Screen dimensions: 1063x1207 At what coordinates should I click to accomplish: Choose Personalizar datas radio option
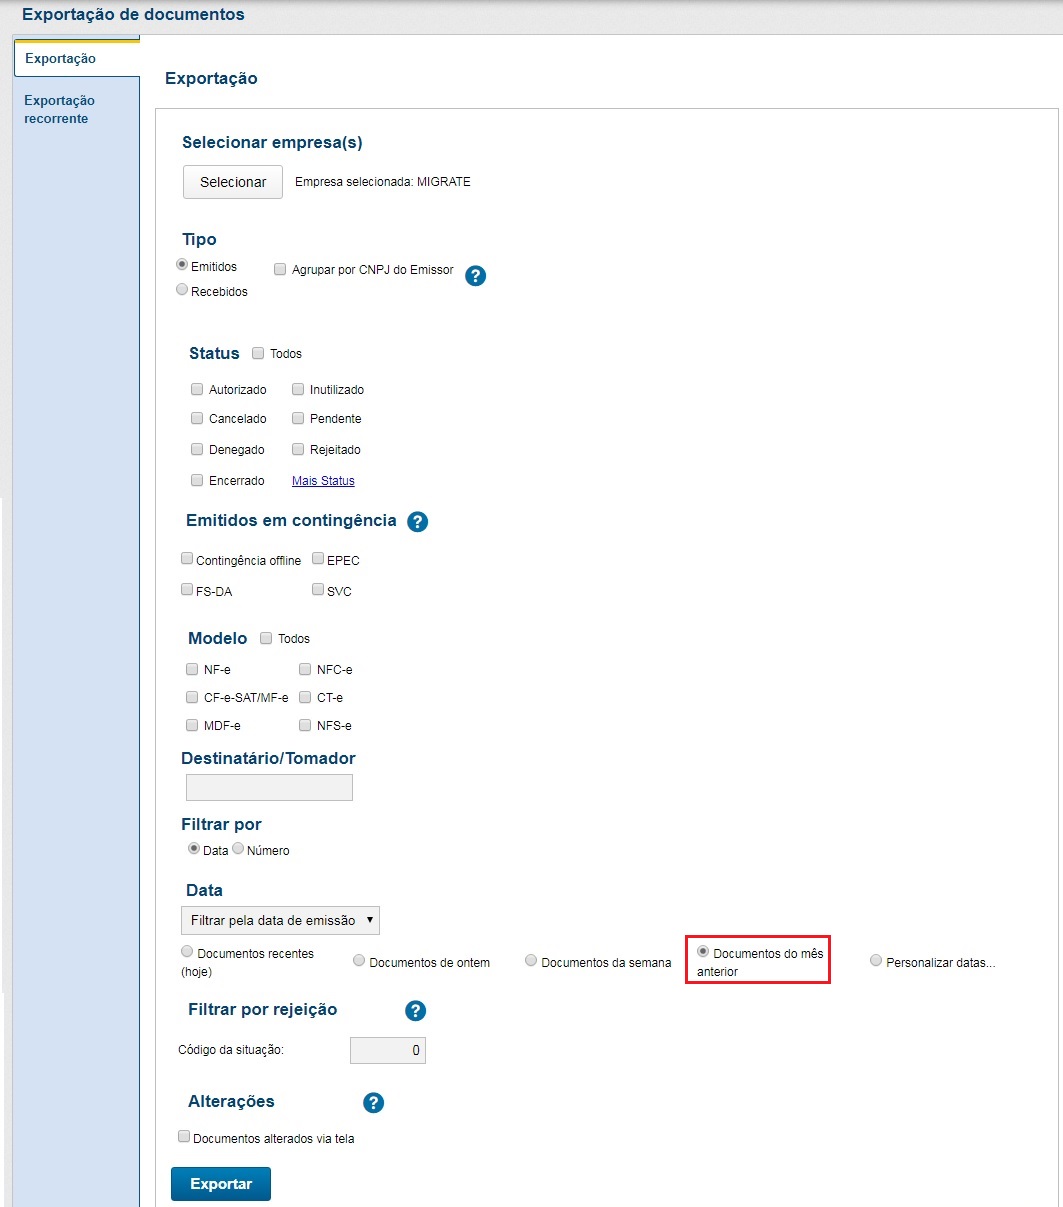(876, 961)
